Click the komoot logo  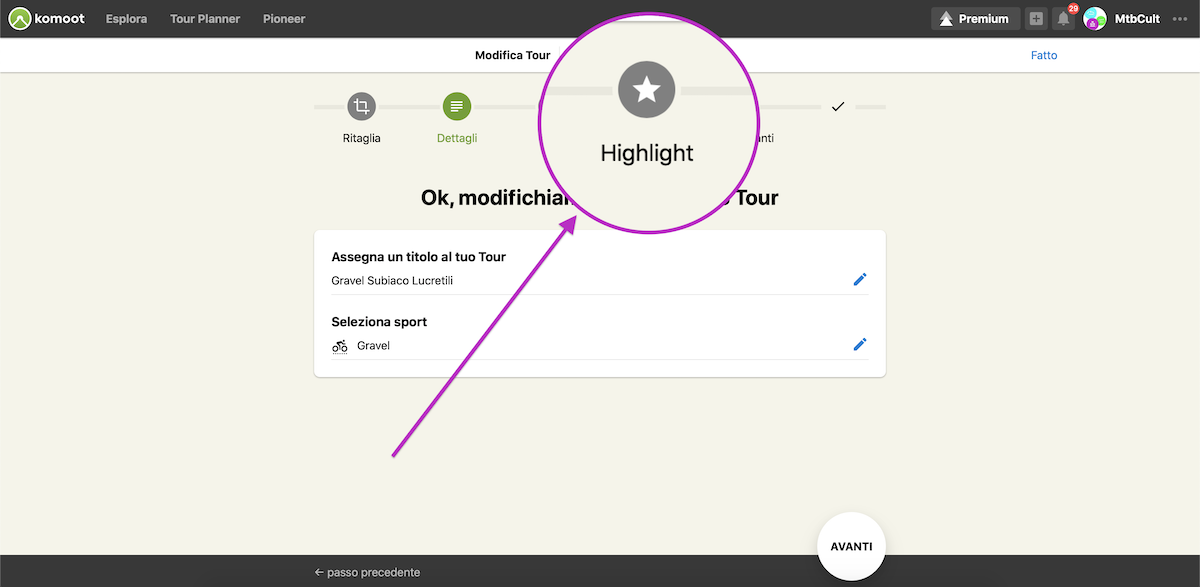[47, 18]
